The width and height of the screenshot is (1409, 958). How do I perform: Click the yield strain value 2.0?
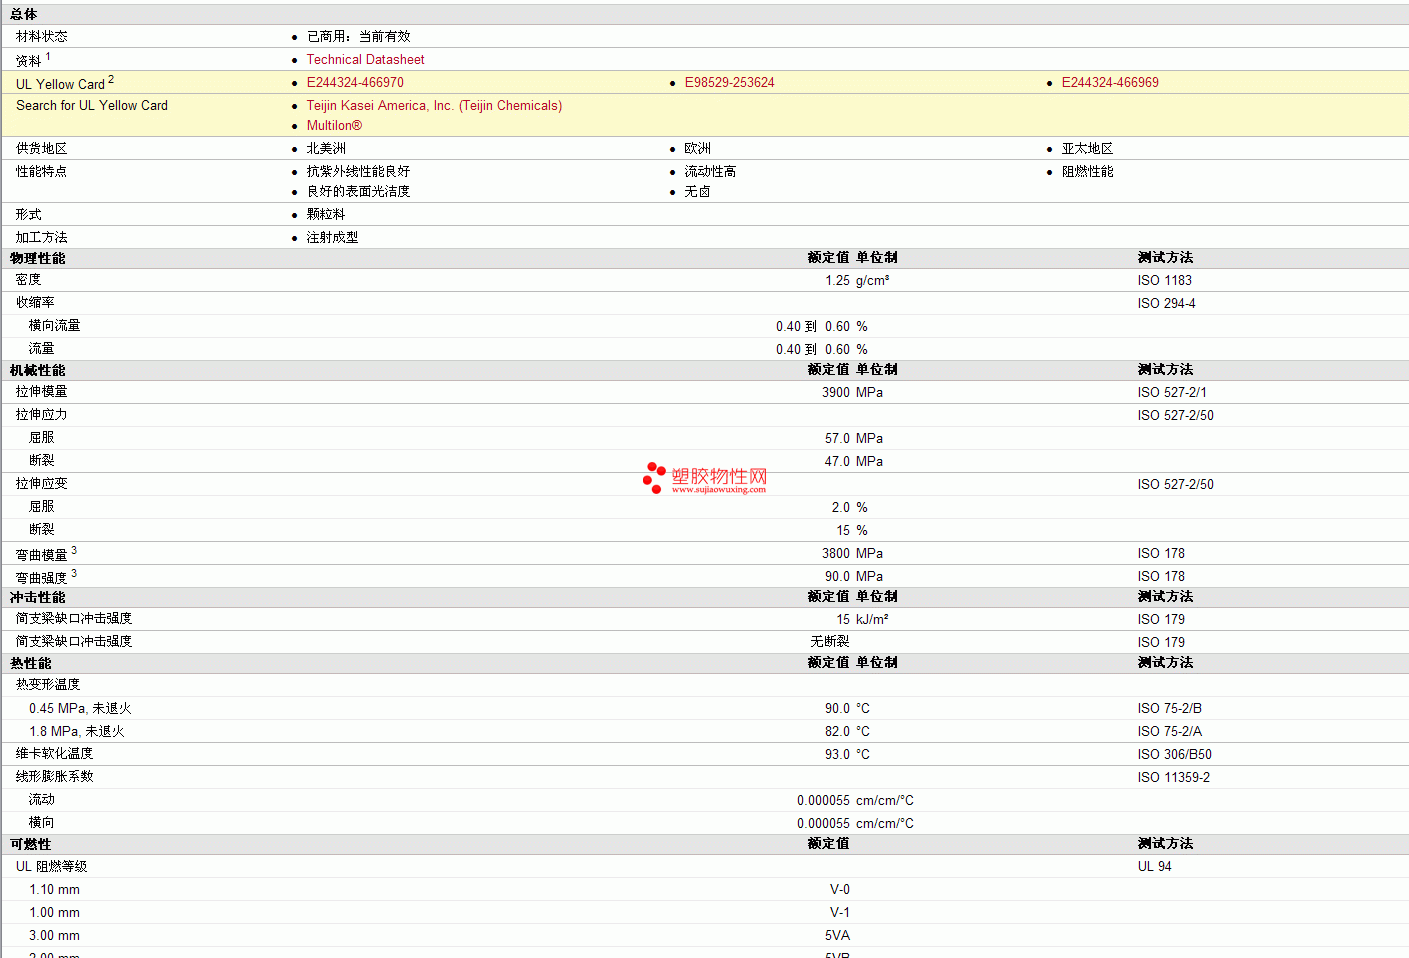pos(841,508)
